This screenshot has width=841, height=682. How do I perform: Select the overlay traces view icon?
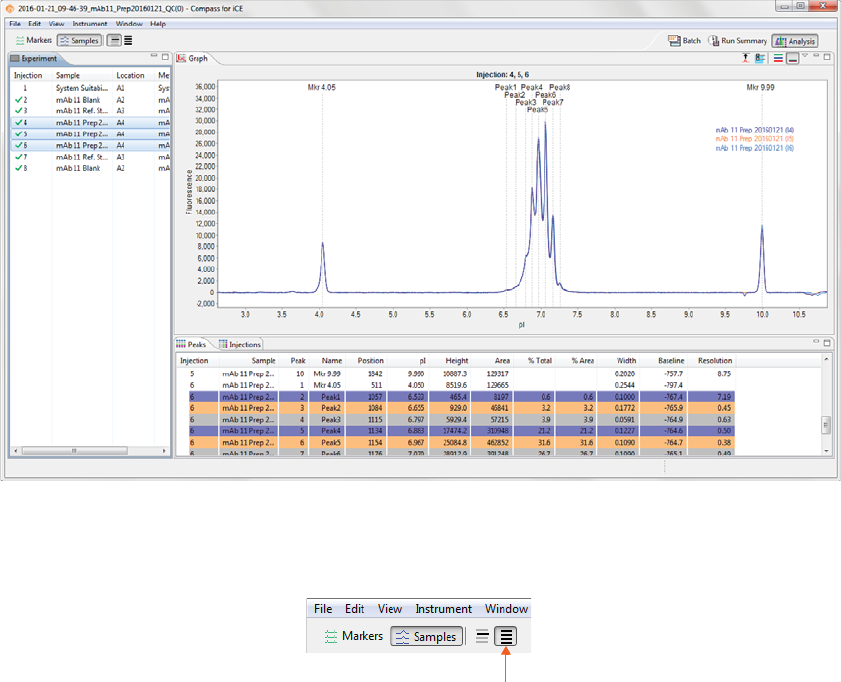pyautogui.click(x=792, y=59)
